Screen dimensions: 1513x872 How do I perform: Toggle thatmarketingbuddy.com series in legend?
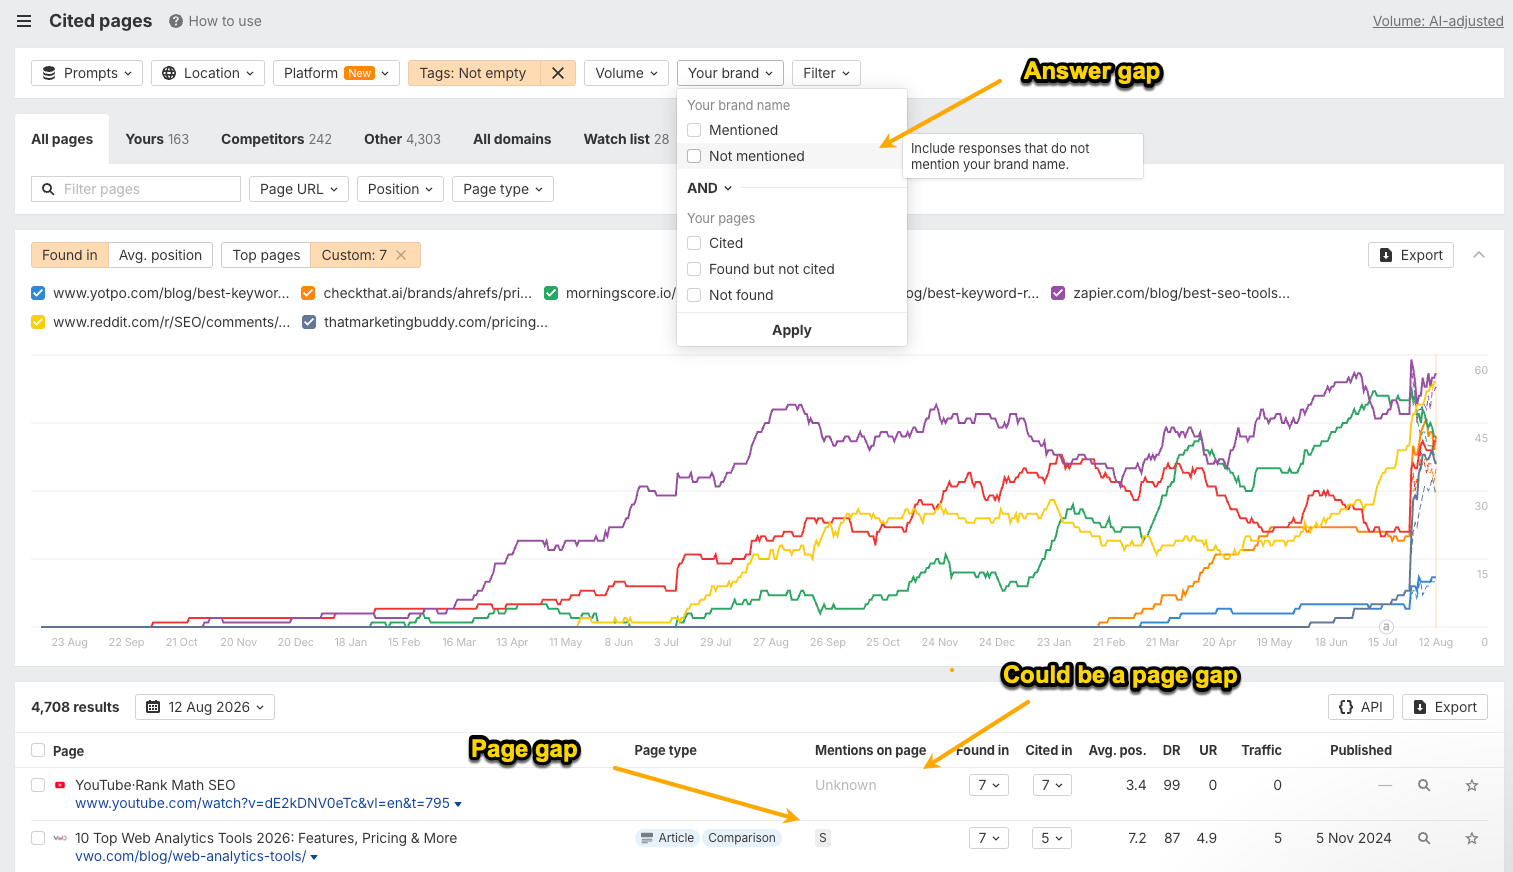point(309,322)
